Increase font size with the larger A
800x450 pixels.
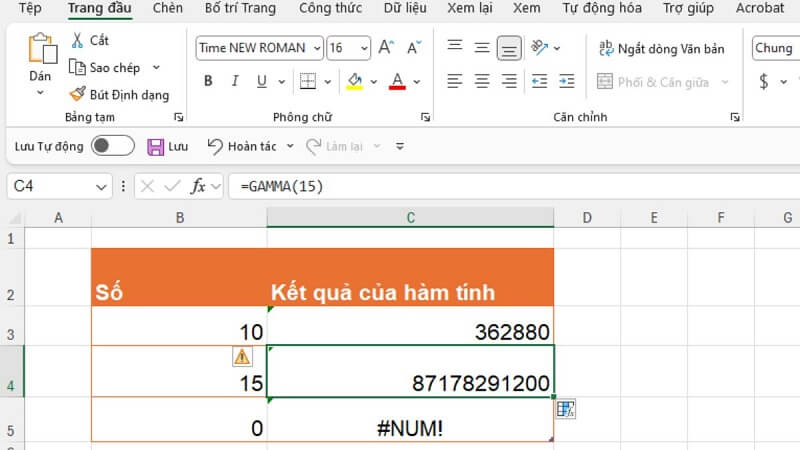386,48
